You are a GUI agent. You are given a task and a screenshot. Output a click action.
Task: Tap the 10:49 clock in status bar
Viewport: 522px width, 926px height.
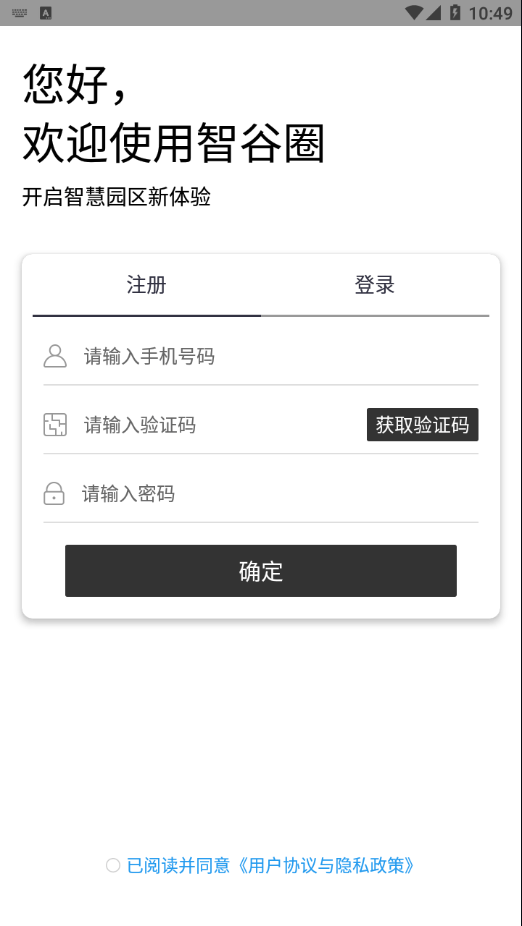pyautogui.click(x=491, y=13)
